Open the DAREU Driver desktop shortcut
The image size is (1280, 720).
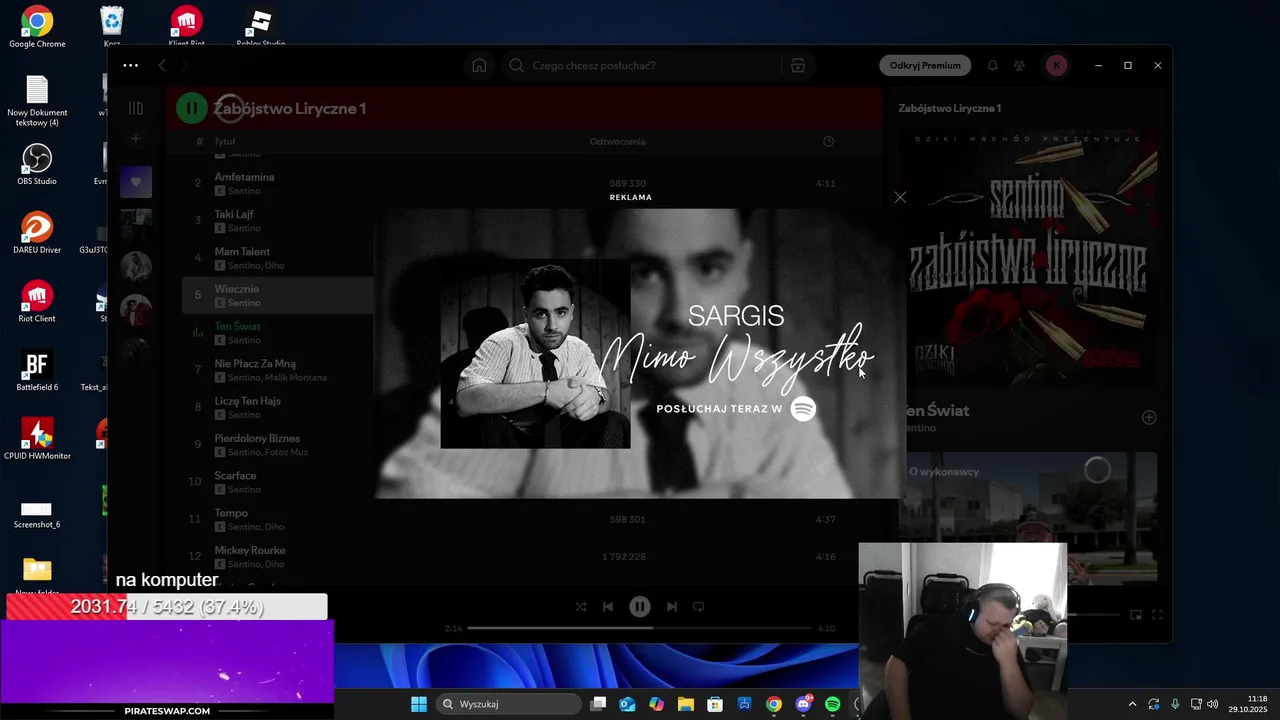pos(37,234)
